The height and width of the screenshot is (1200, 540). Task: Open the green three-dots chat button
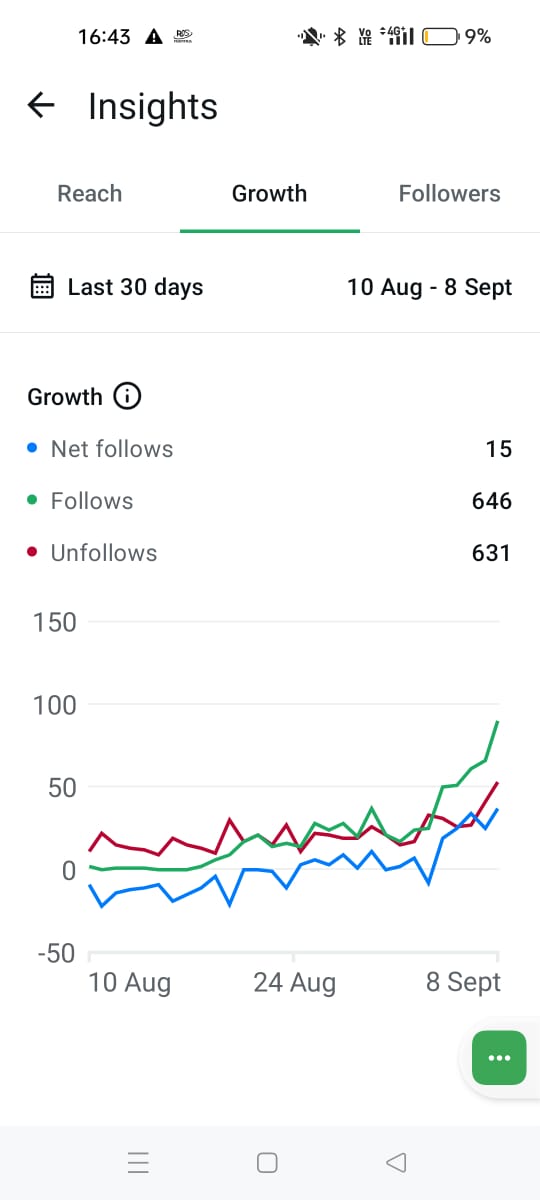[x=499, y=1057]
